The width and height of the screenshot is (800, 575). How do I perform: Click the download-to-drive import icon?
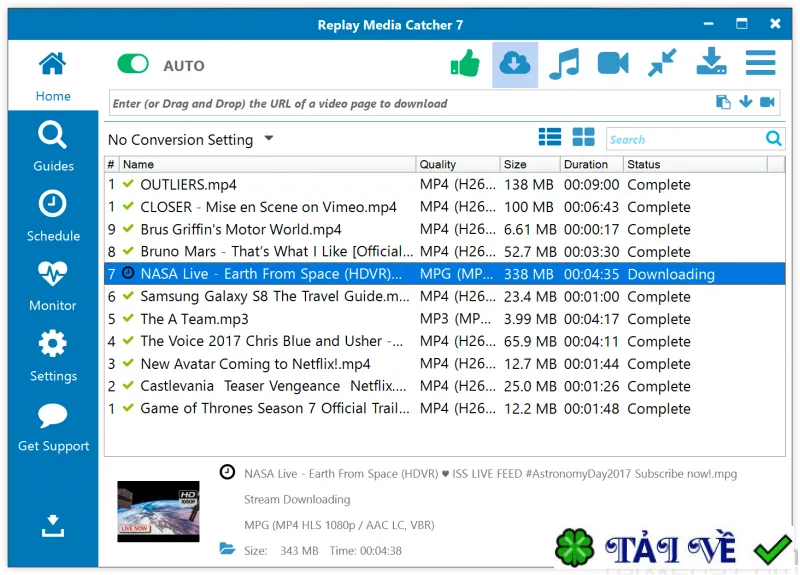tap(711, 62)
